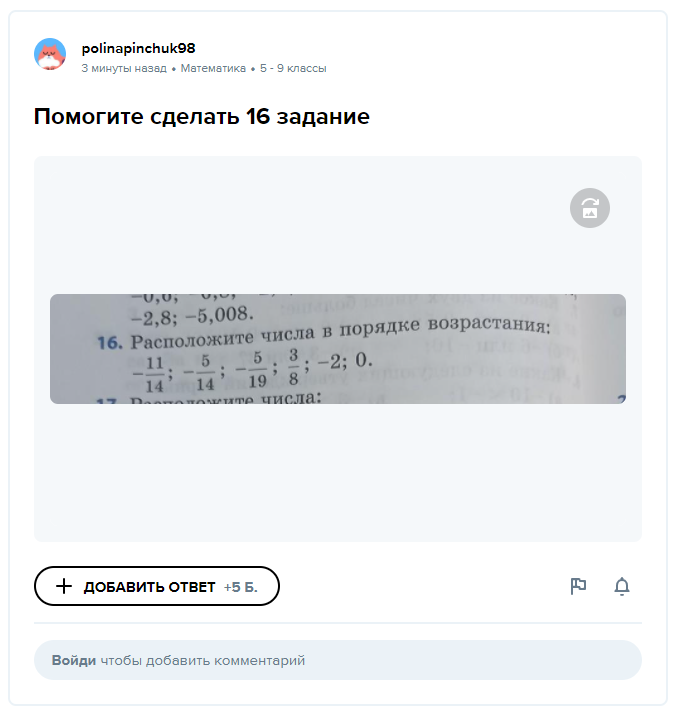This screenshot has height=712, width=674.
Task: Click the plus icon in ДОБАВИТЬ ОТВЕТ
Action: (x=63, y=586)
